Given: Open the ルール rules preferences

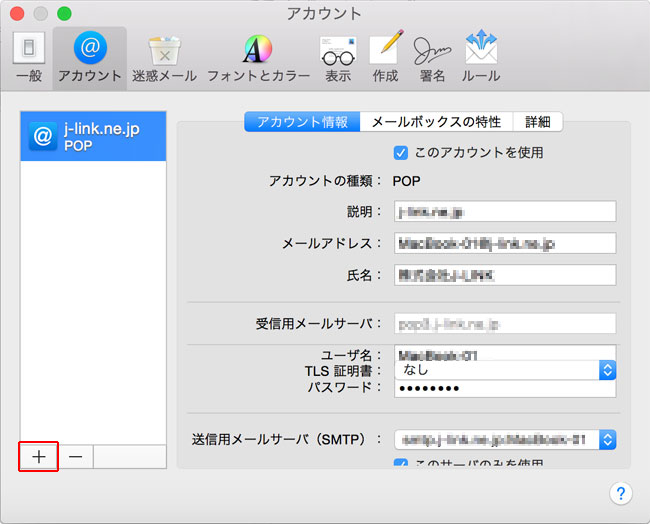Looking at the screenshot, I should click(x=481, y=58).
